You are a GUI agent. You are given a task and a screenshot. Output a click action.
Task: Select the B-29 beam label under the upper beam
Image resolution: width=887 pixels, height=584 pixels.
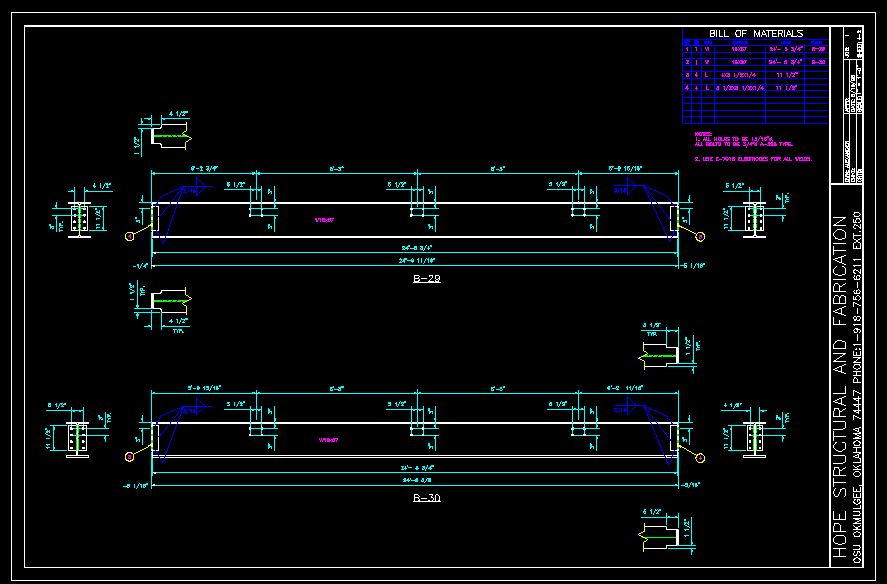pyautogui.click(x=426, y=278)
